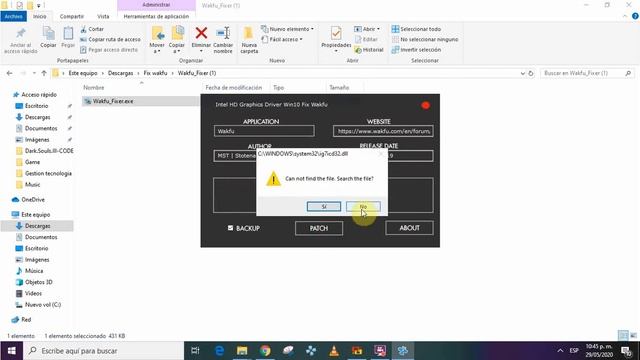The width and height of the screenshot is (640, 360).
Task: Create a Nueva carpeta
Action: 249,40
